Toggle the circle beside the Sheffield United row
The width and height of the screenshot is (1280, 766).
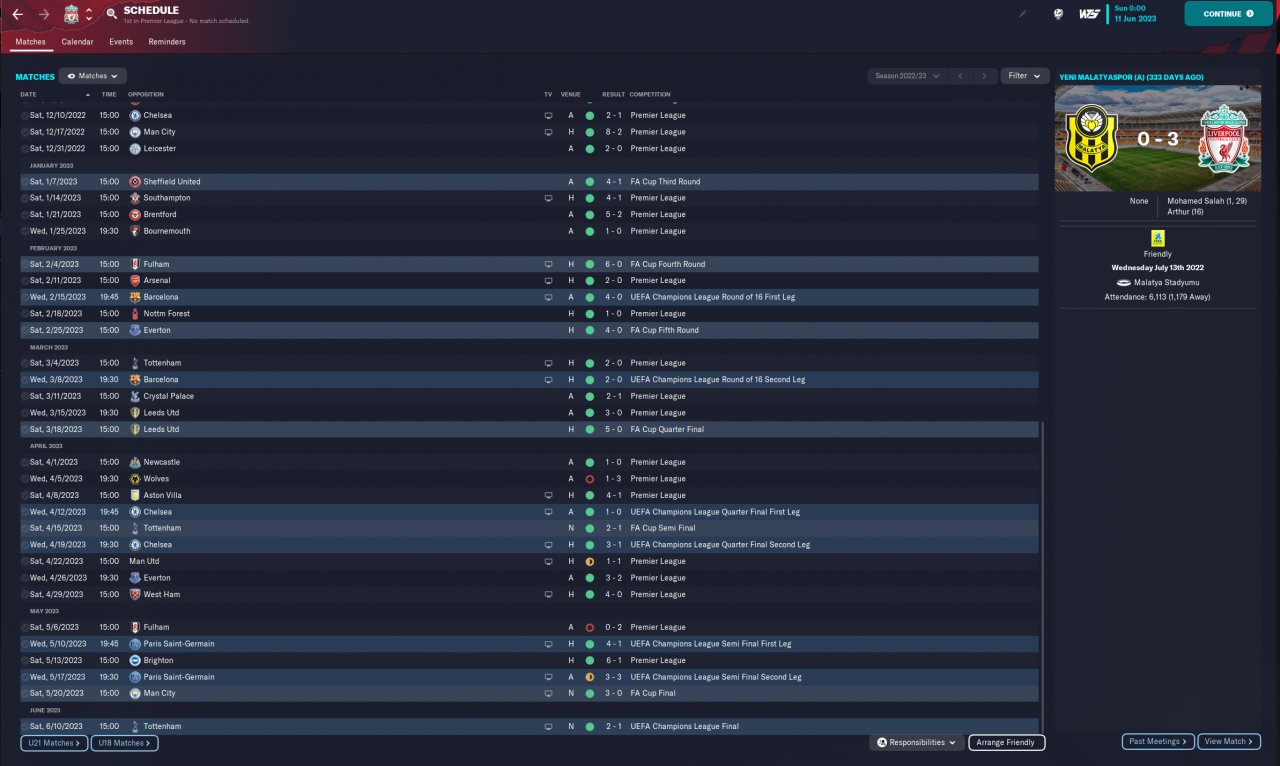(x=25, y=182)
